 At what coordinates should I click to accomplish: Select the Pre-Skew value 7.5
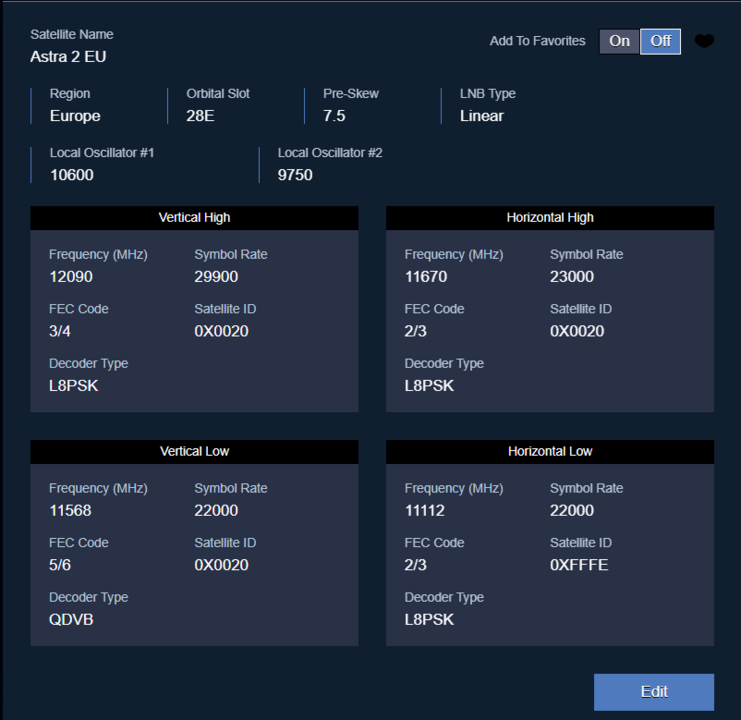pos(334,116)
